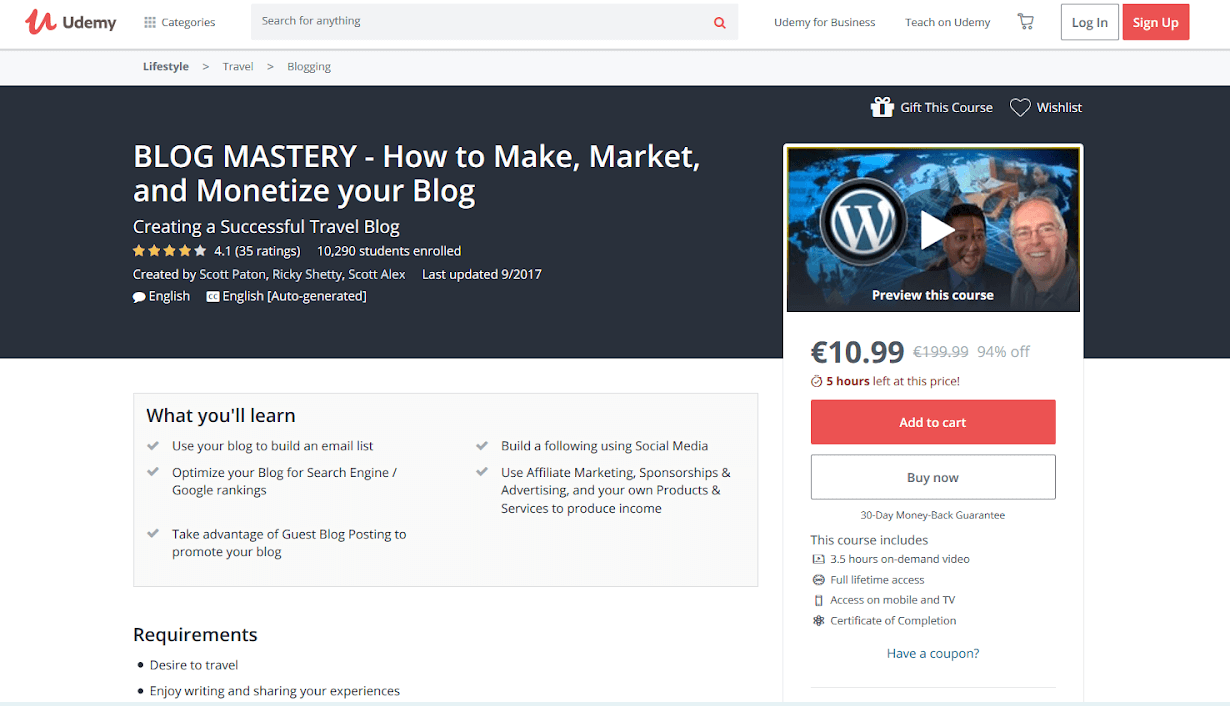Click the Sign Up button
This screenshot has width=1230, height=706.
[x=1155, y=23]
